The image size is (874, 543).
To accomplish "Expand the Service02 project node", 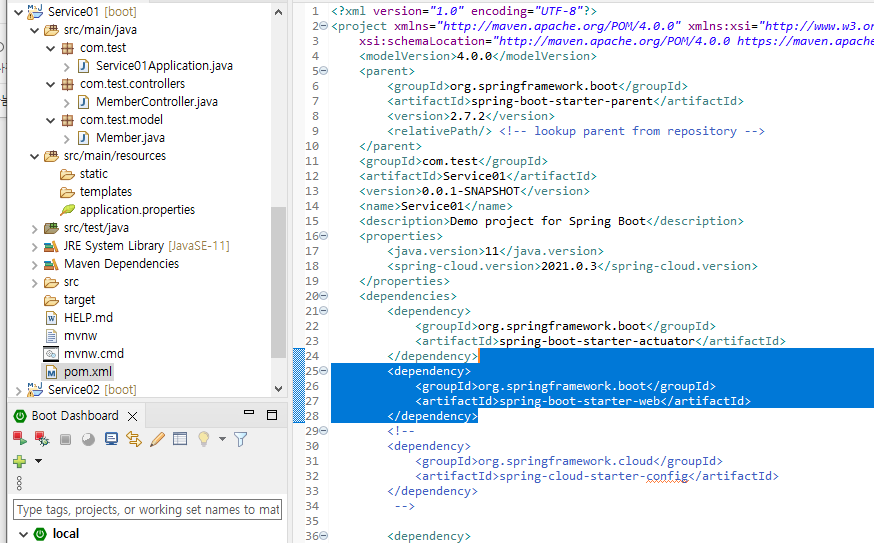I will [18, 391].
